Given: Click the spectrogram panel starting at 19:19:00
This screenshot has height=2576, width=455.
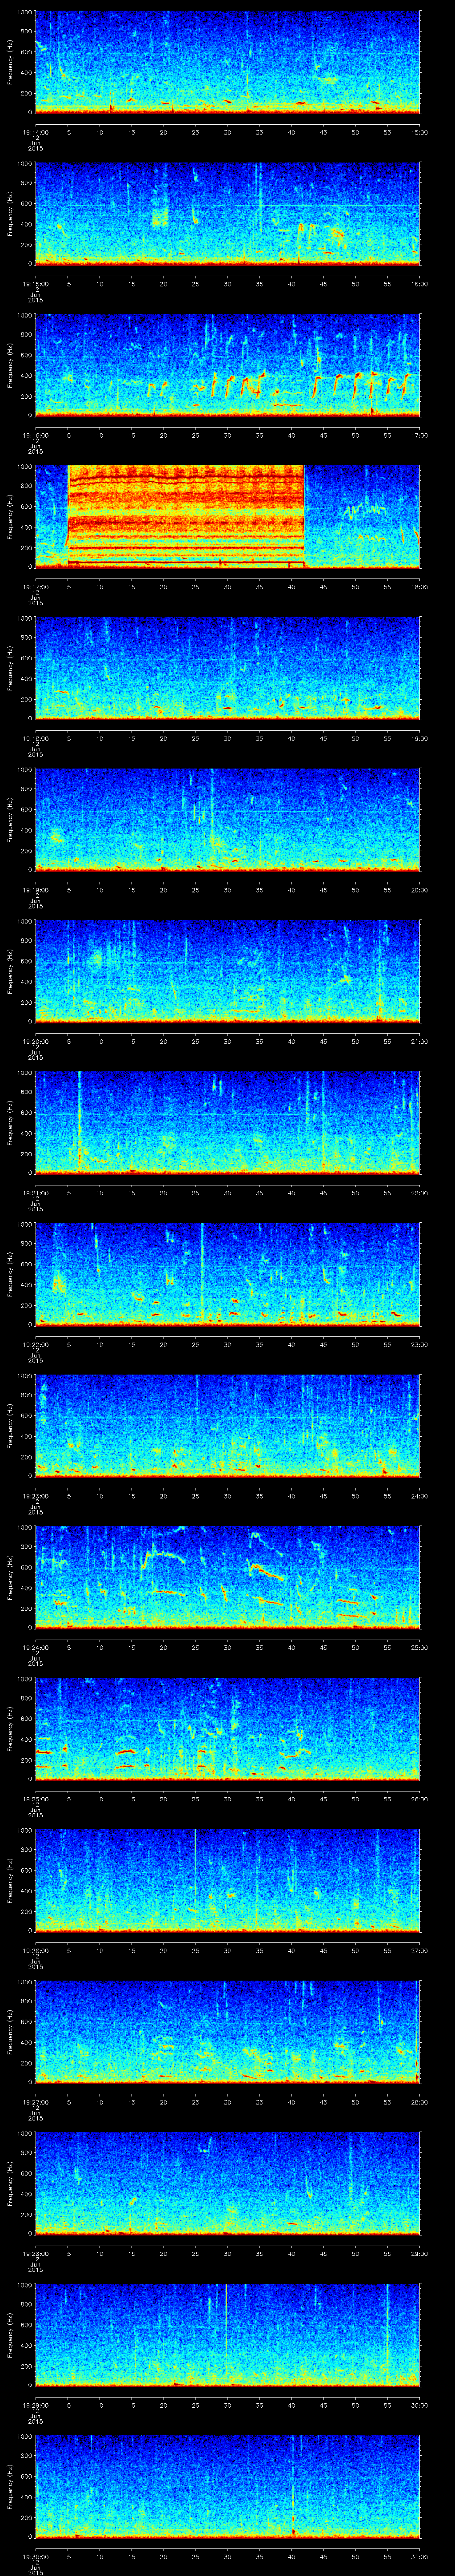Looking at the screenshot, I should [x=228, y=819].
